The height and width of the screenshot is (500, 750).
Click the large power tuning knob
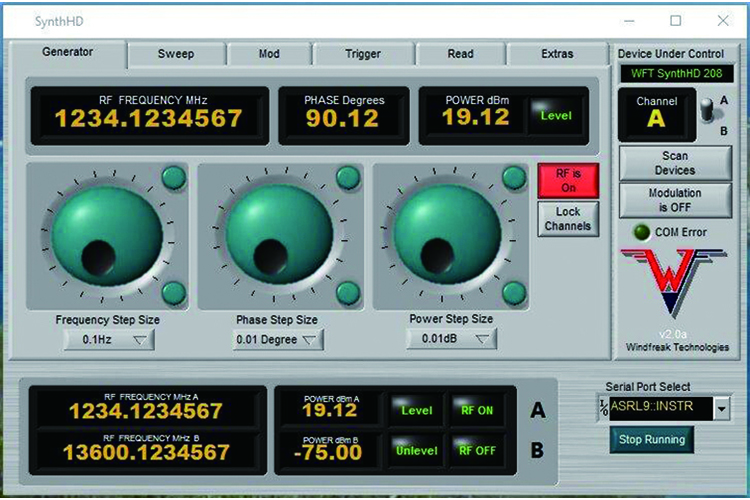(448, 235)
